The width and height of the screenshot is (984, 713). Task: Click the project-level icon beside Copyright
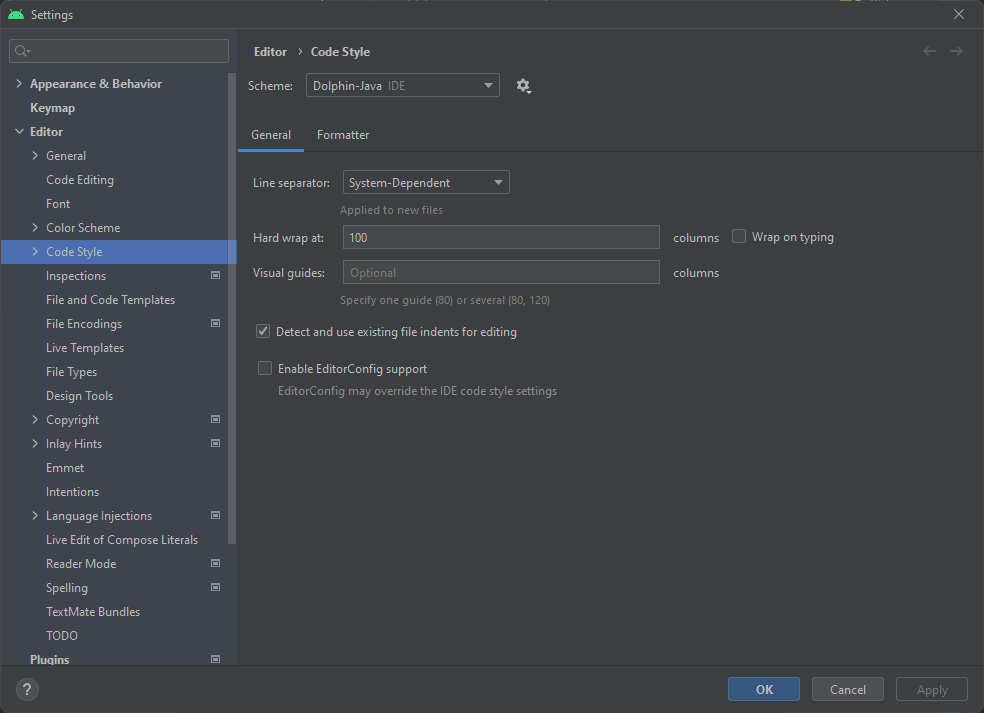tap(215, 420)
